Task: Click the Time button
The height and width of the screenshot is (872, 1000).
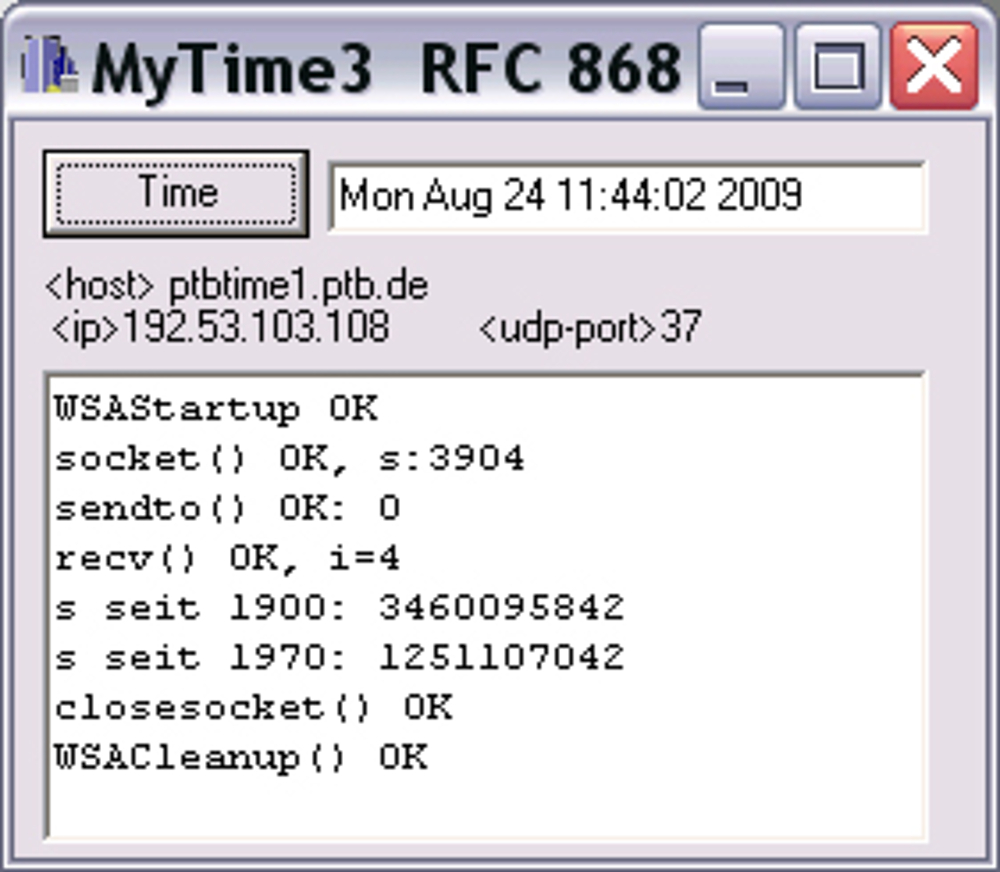Action: point(176,194)
